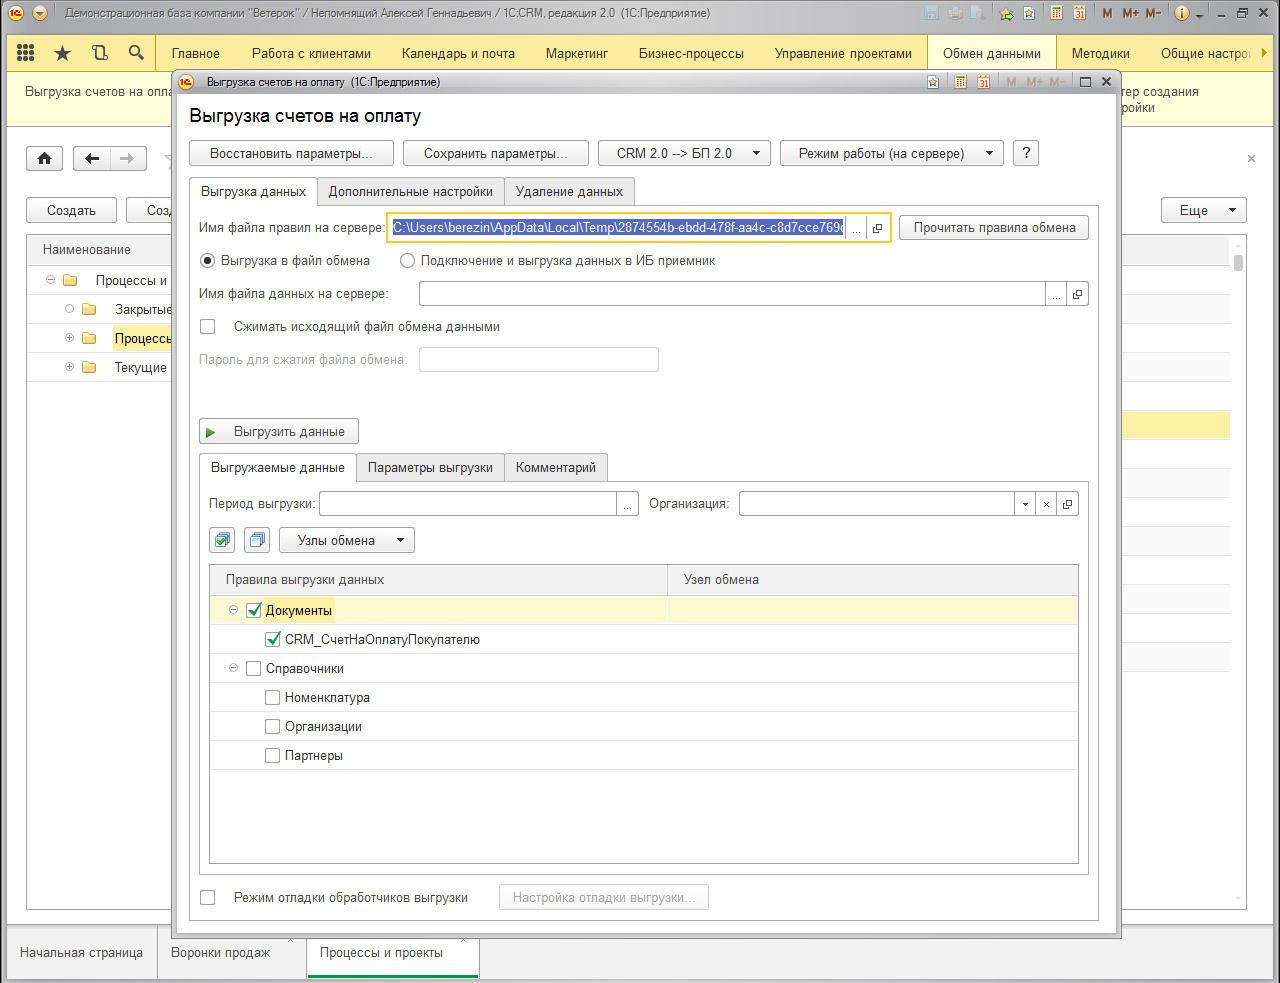This screenshot has width=1280, height=983.
Task: Open the help question mark button
Action: click(x=1026, y=153)
